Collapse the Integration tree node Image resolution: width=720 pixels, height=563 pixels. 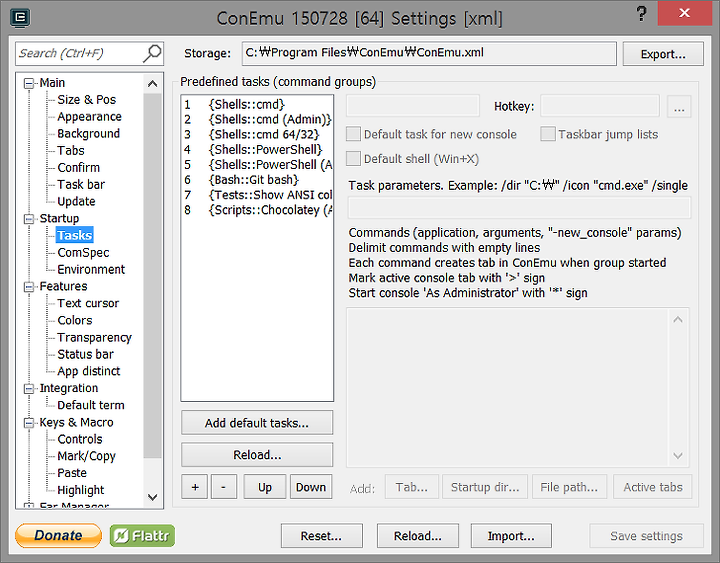[x=29, y=388]
